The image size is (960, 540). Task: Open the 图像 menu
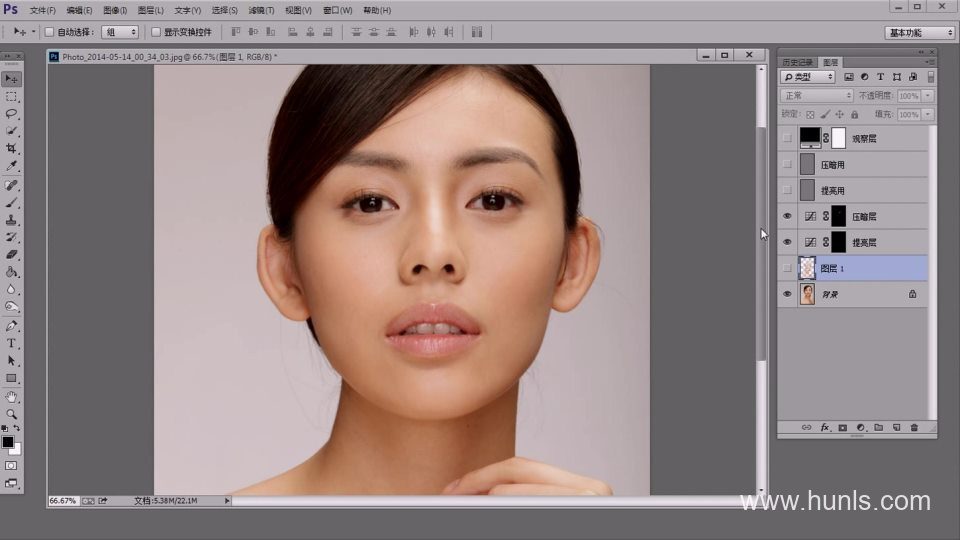tap(115, 10)
